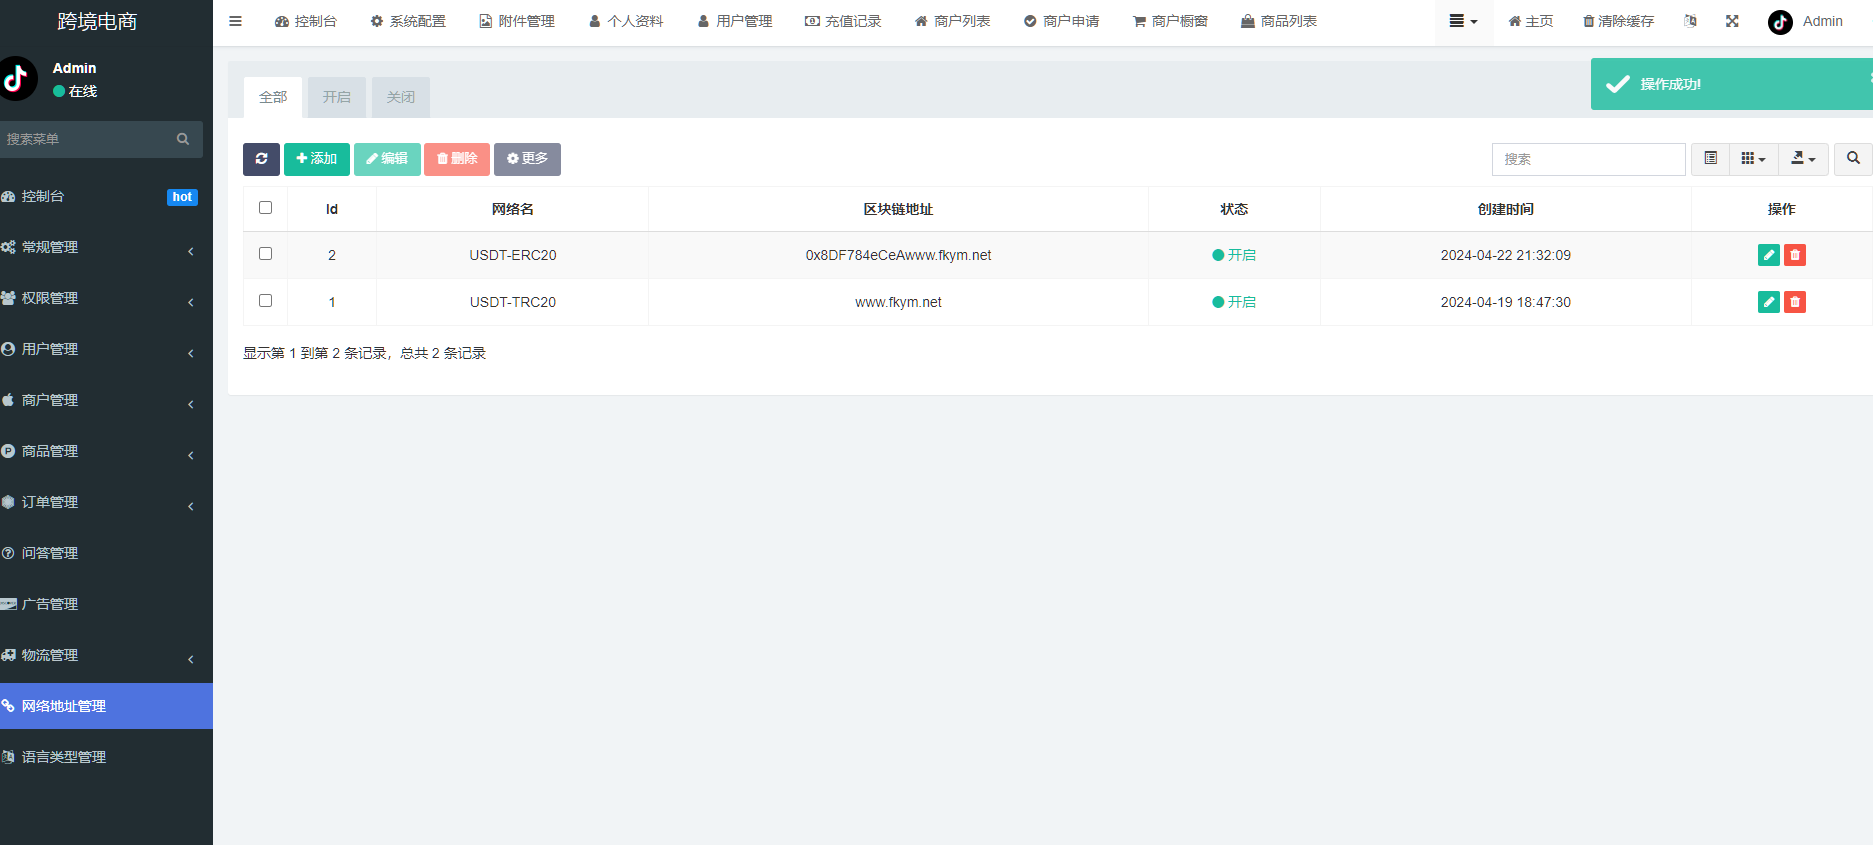
Task: Open 商户申请 in the top navigation
Action: [x=1061, y=21]
